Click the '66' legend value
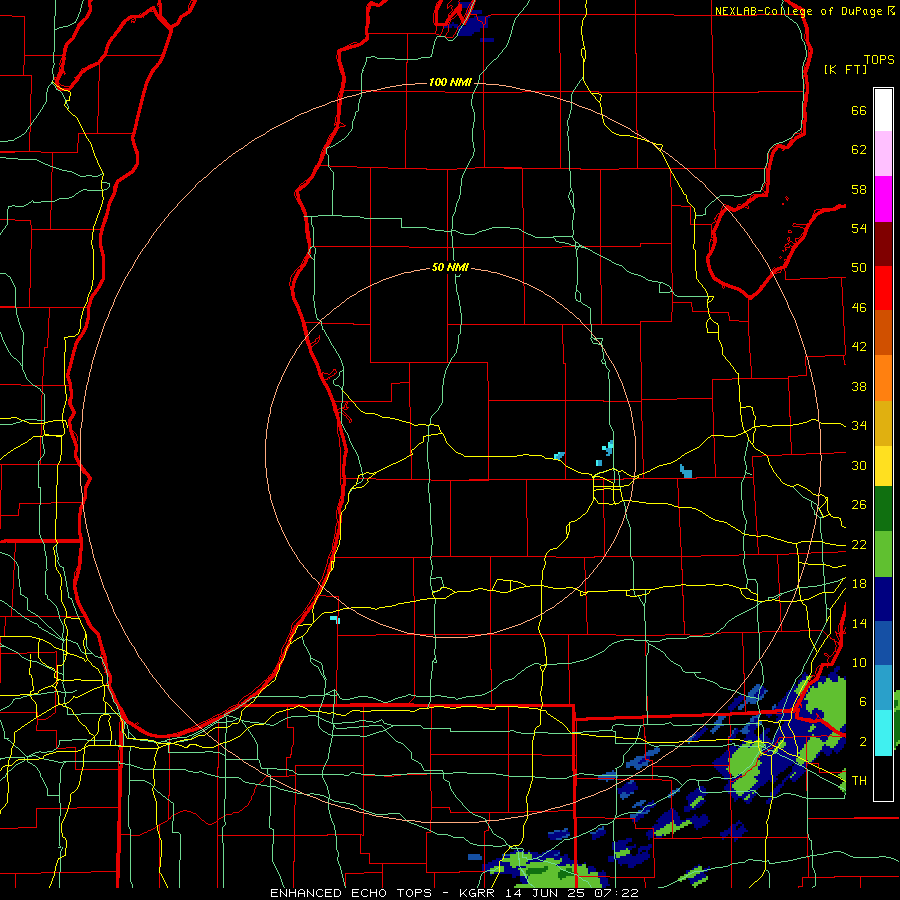The image size is (900, 900). [x=859, y=111]
